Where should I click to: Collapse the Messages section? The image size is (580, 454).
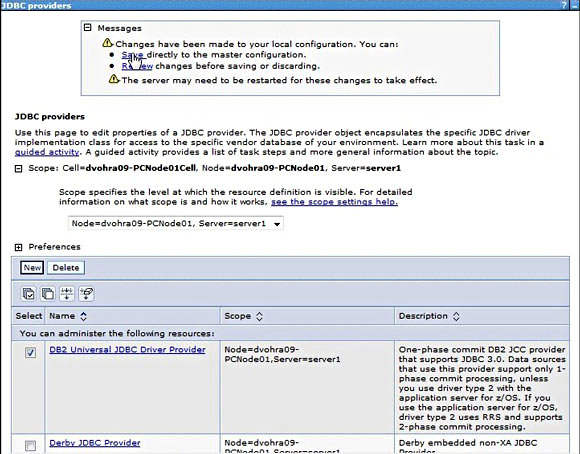pyautogui.click(x=88, y=28)
